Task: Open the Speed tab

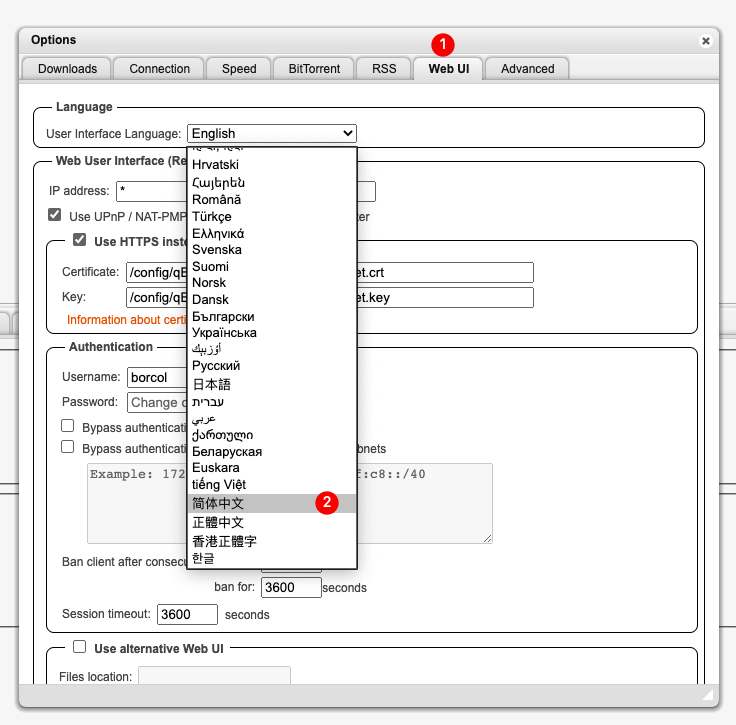Action: (x=239, y=69)
